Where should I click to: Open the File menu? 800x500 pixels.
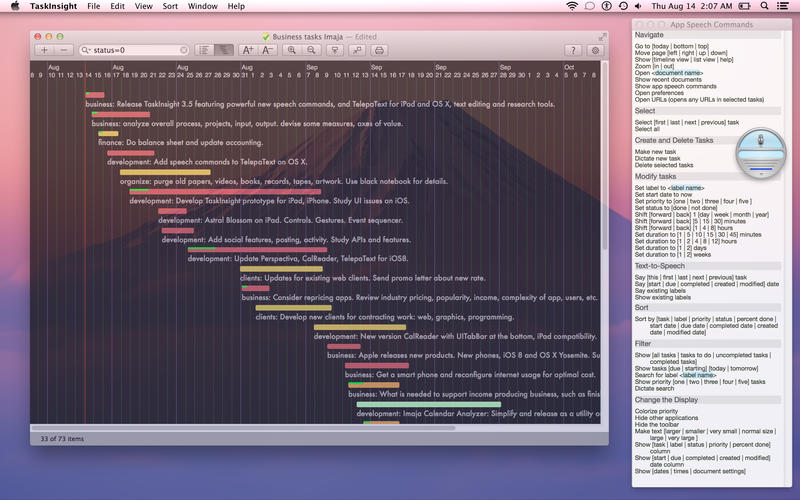point(93,6)
